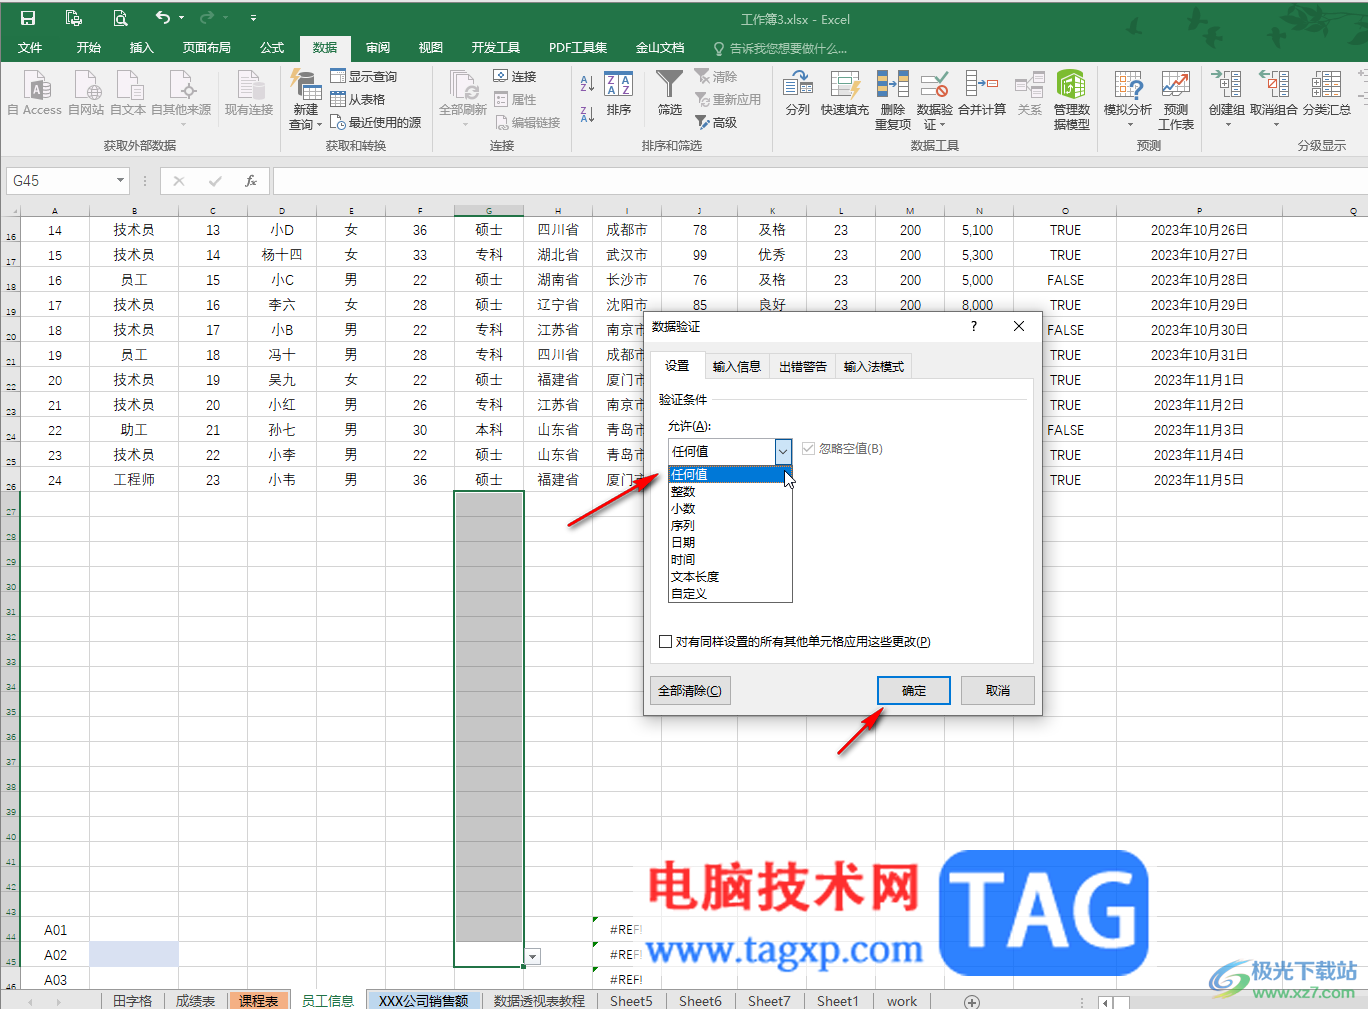Image resolution: width=1368 pixels, height=1009 pixels.
Task: Click the cell G45 in-cell dropdown arrow
Action: pyautogui.click(x=533, y=957)
